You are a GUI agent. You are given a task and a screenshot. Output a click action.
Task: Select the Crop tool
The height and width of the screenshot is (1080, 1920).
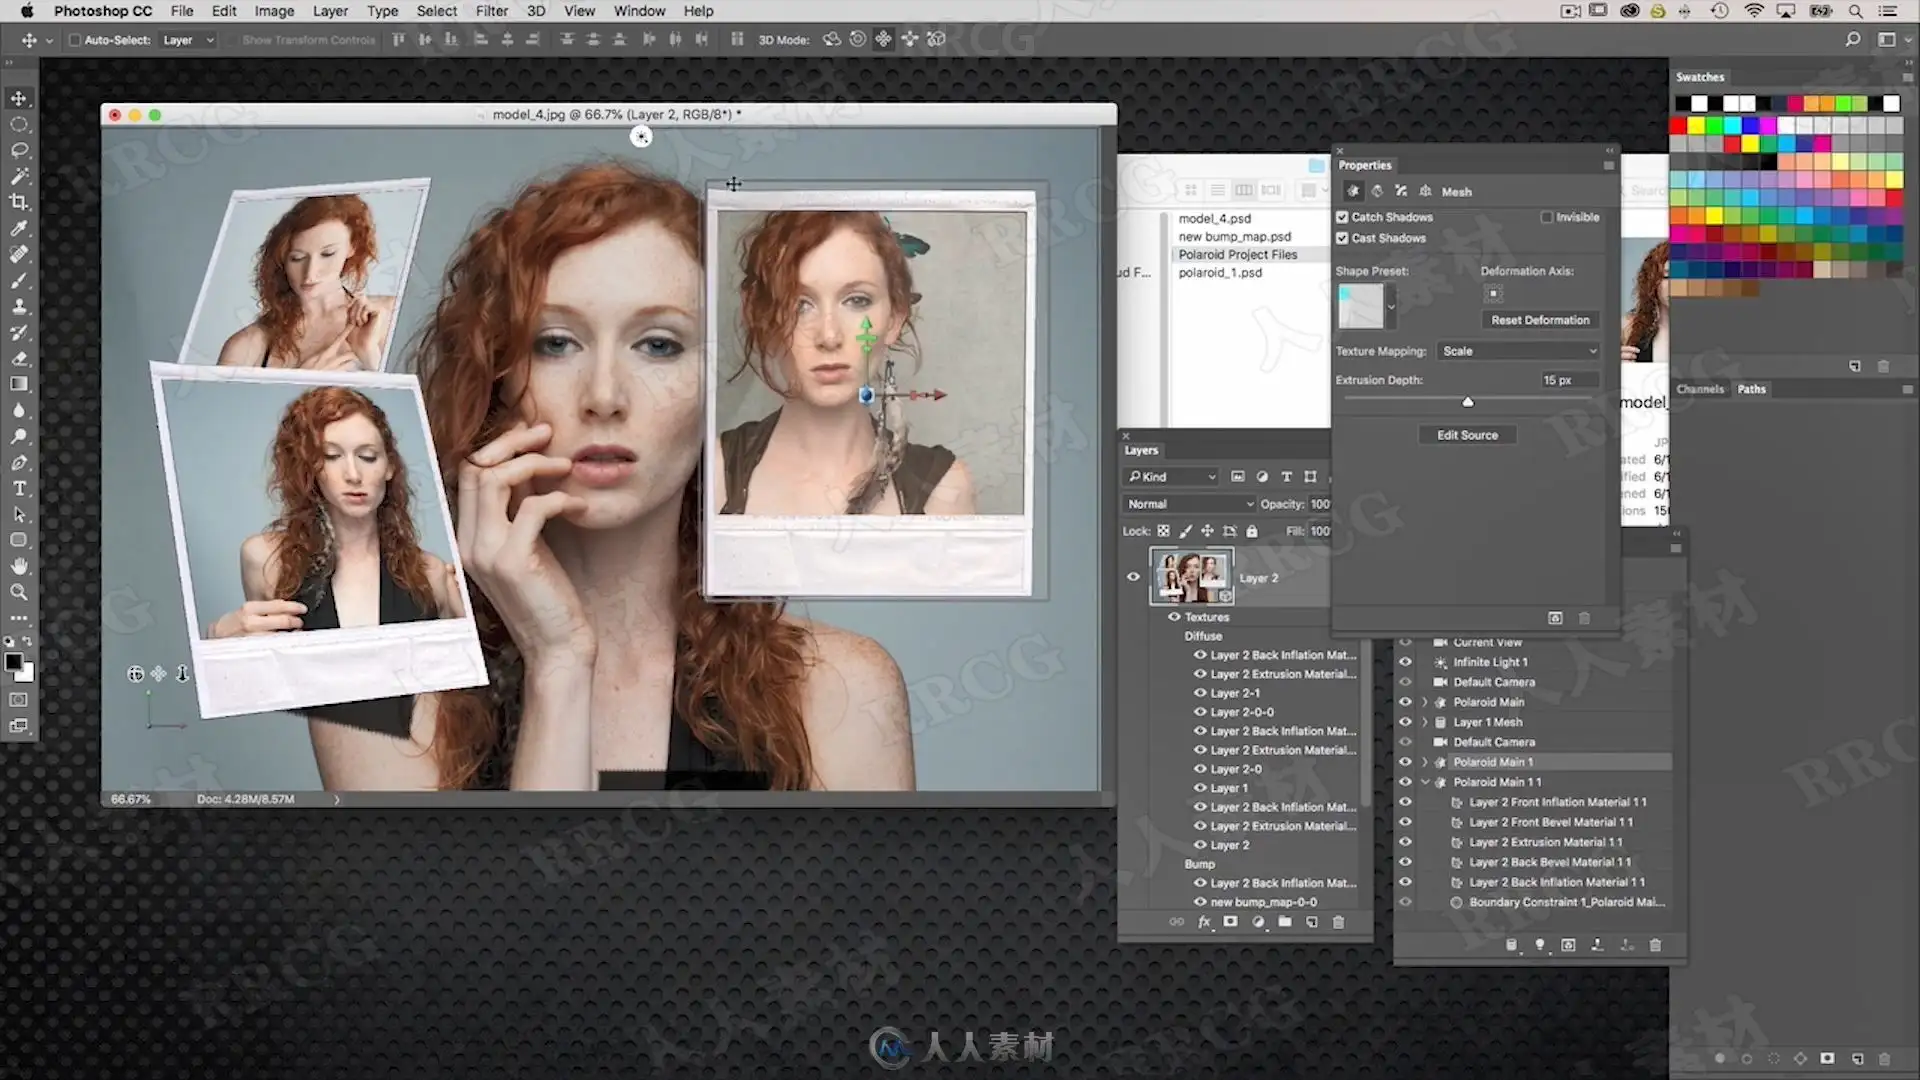click(19, 202)
